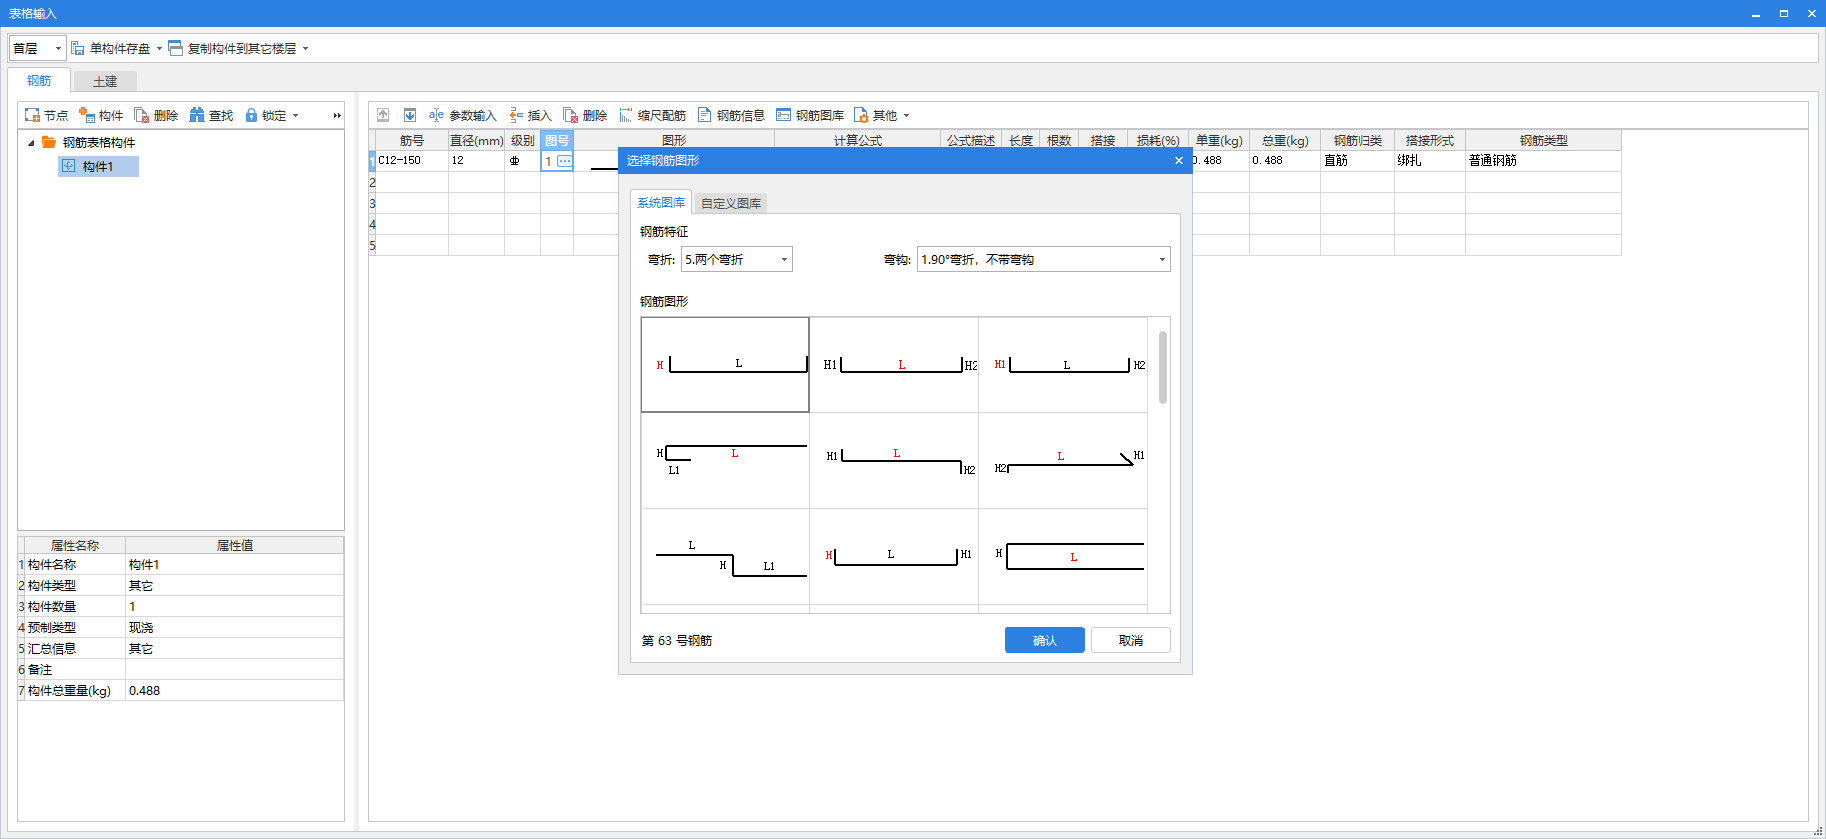Image resolution: width=1826 pixels, height=839 pixels.
Task: Click the 构件 add component icon
Action: click(x=87, y=115)
